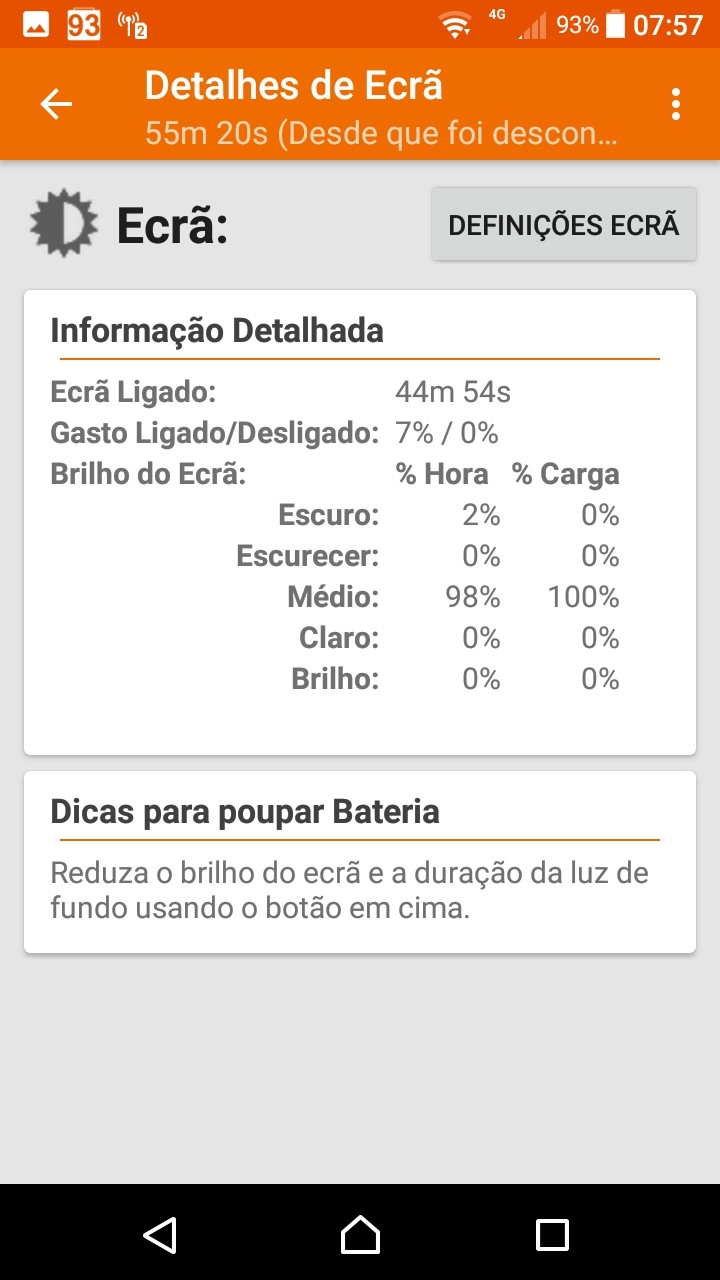Image resolution: width=720 pixels, height=1280 pixels.
Task: Tap the battery saving tip text
Action: coord(350,891)
